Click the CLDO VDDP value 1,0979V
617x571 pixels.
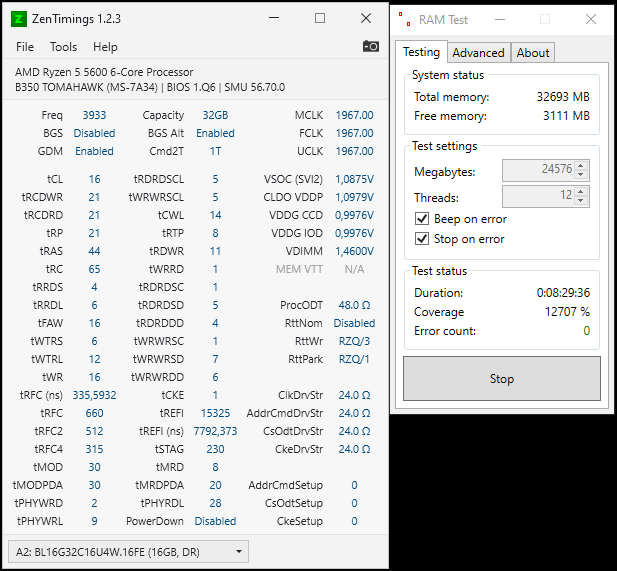point(354,197)
